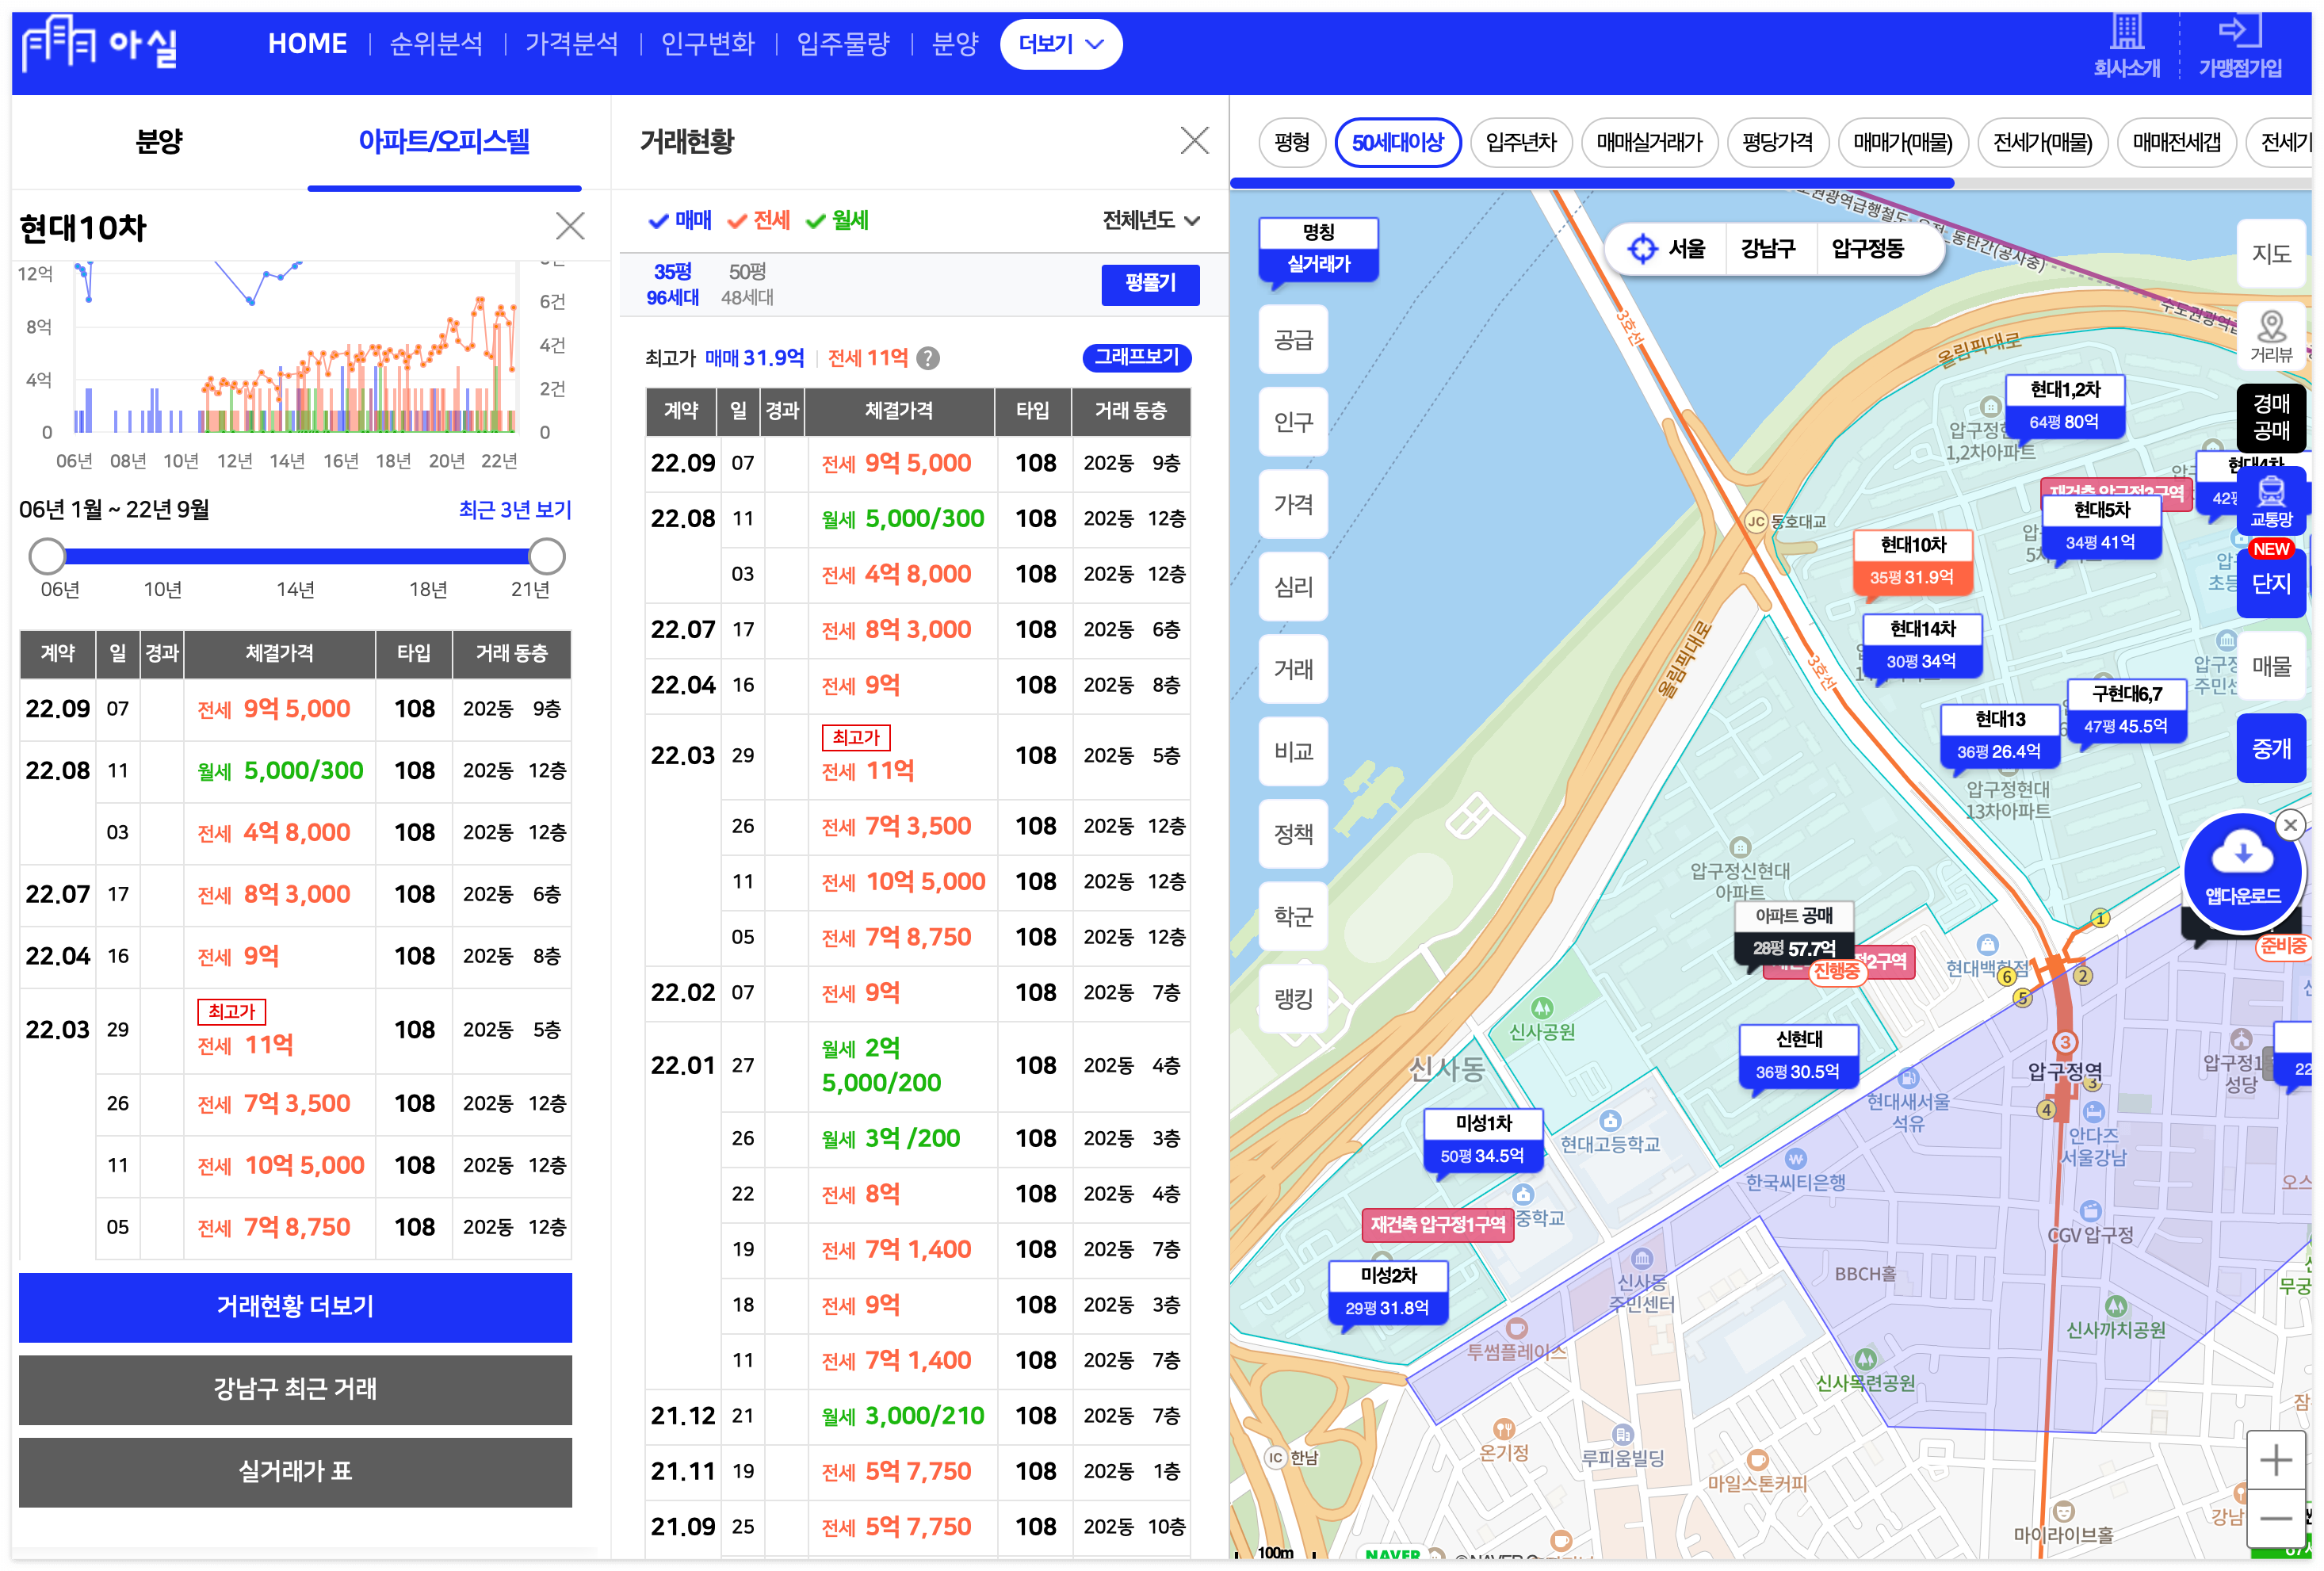
Task: Toggle the 50세대이상 map filter
Action: 1397,142
